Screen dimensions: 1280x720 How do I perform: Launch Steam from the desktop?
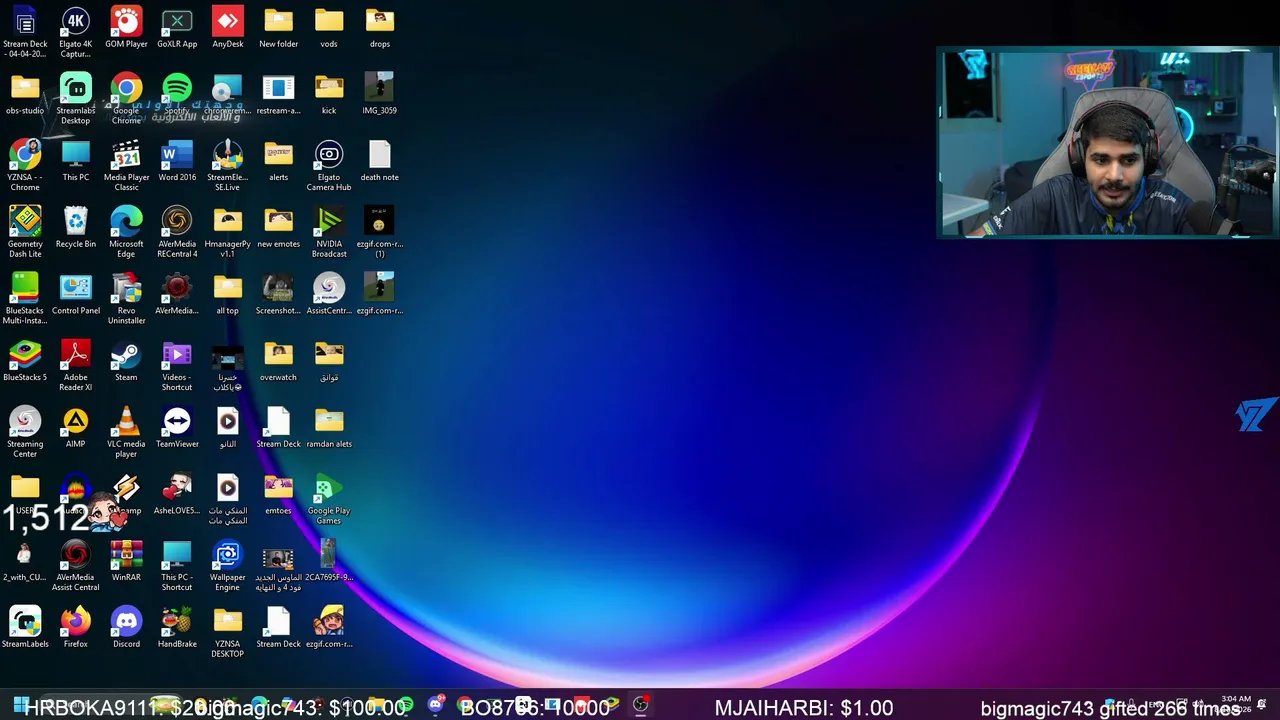click(x=126, y=361)
